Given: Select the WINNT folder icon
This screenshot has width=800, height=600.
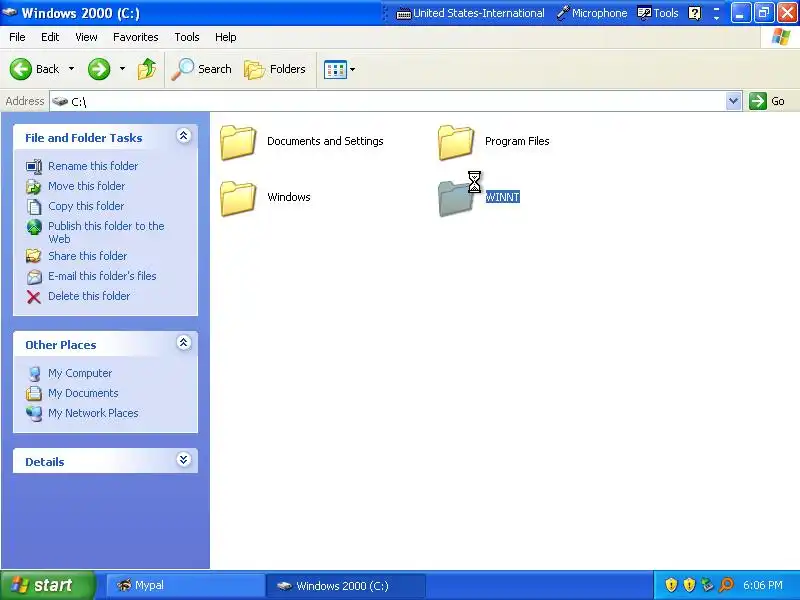Looking at the screenshot, I should (456, 199).
